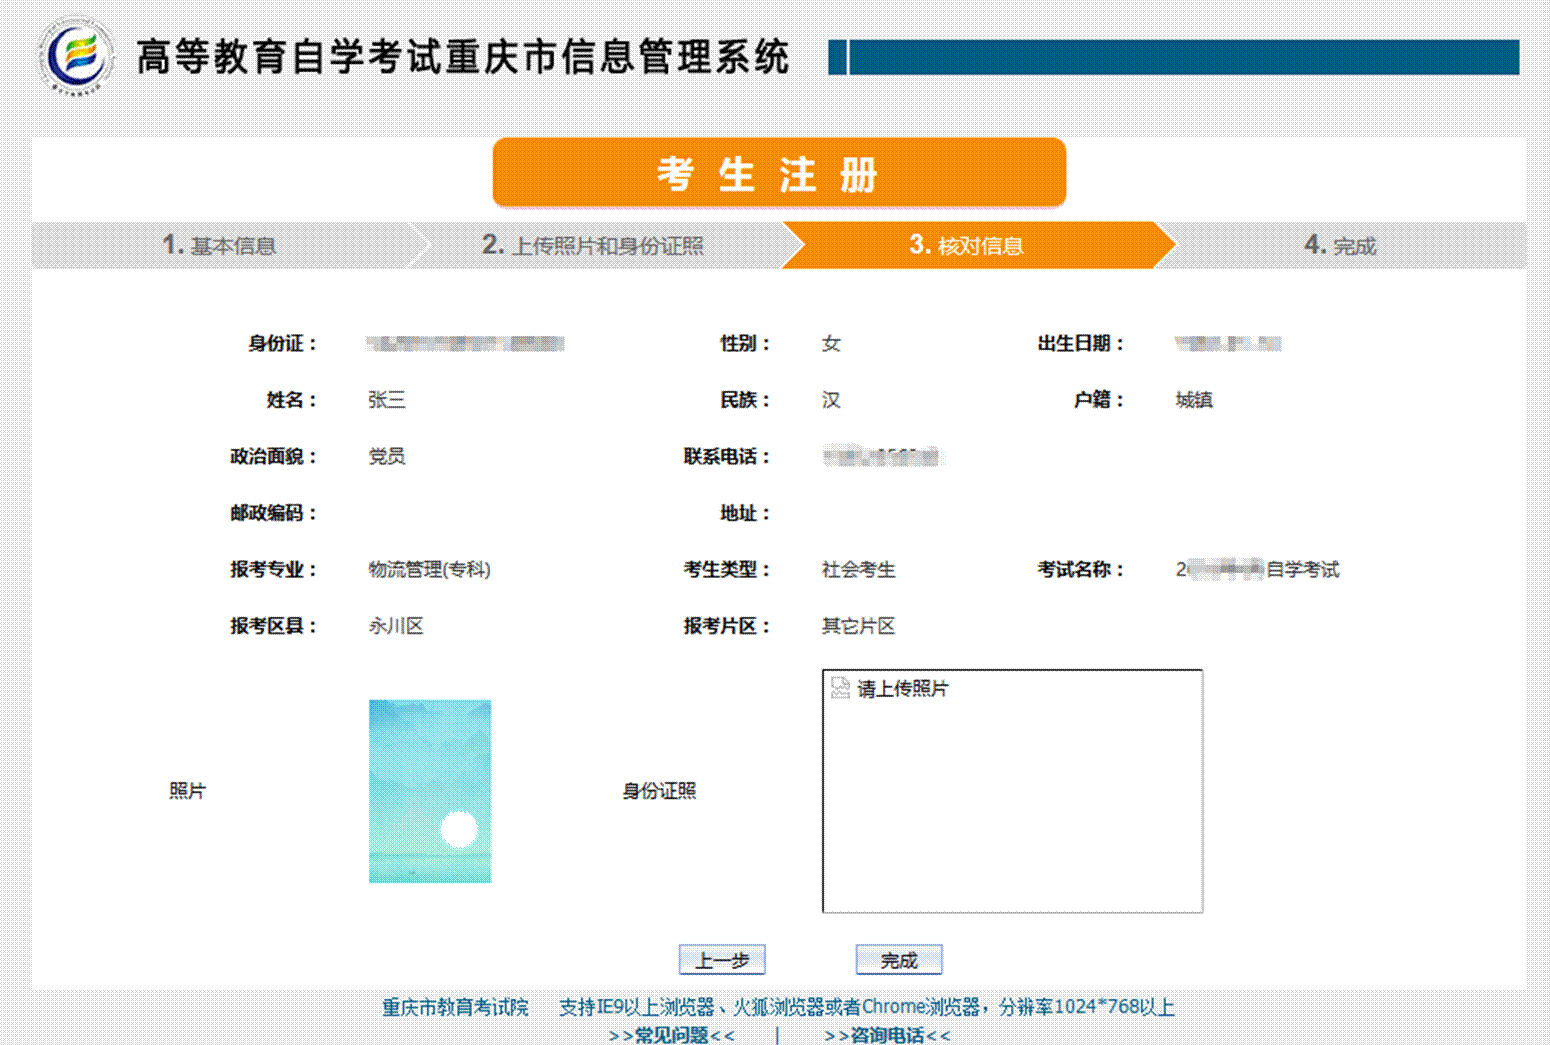The width and height of the screenshot is (1550, 1045).
Task: Click the exam system logo icon
Action: (x=76, y=56)
